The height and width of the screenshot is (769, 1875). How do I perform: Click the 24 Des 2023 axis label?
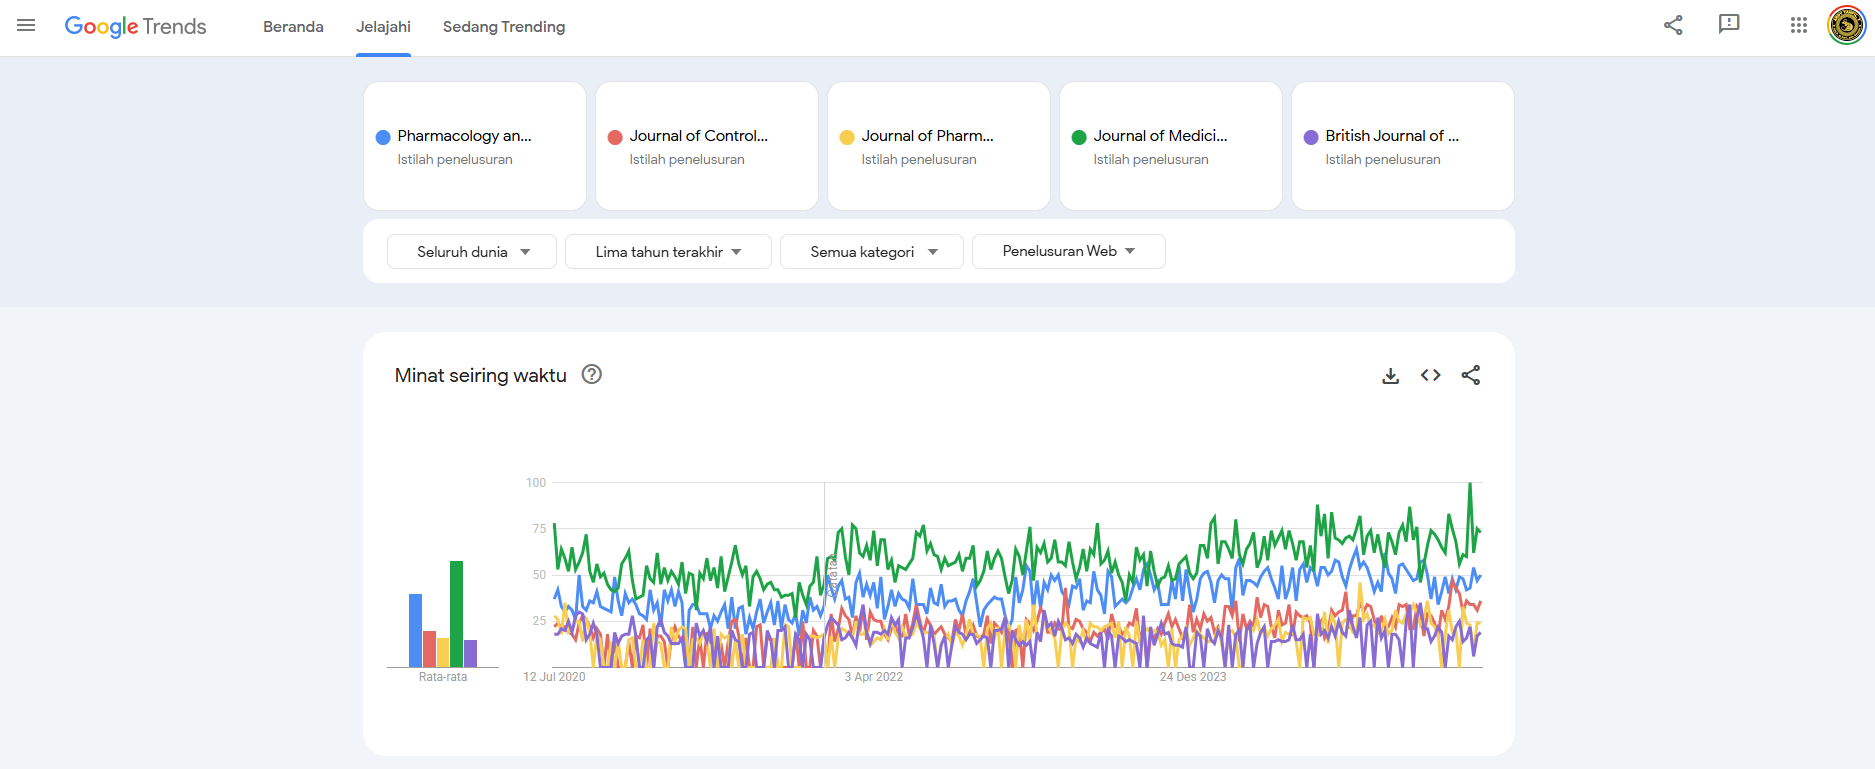[1193, 677]
